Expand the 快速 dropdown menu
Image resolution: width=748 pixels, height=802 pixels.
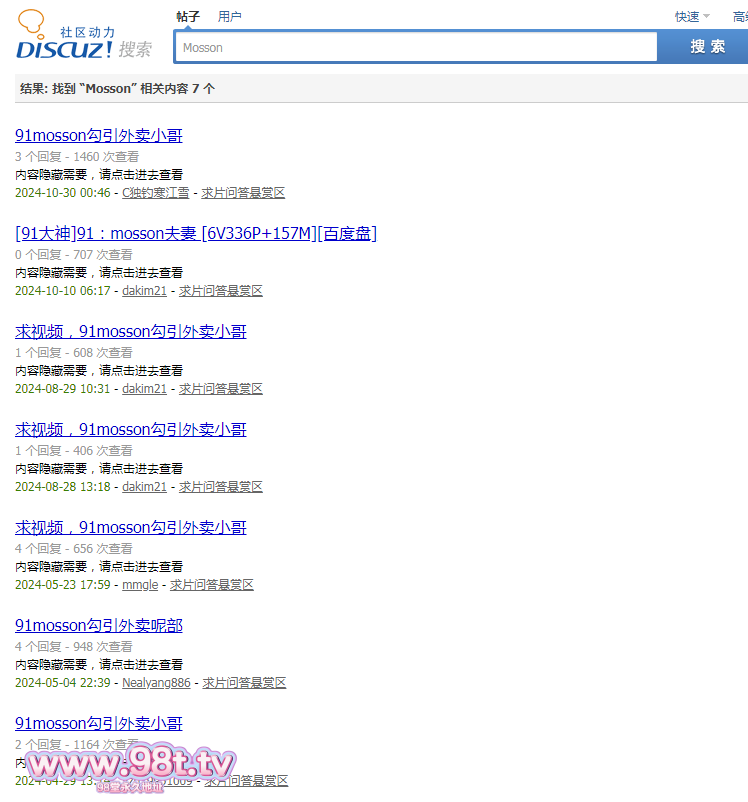tap(692, 16)
